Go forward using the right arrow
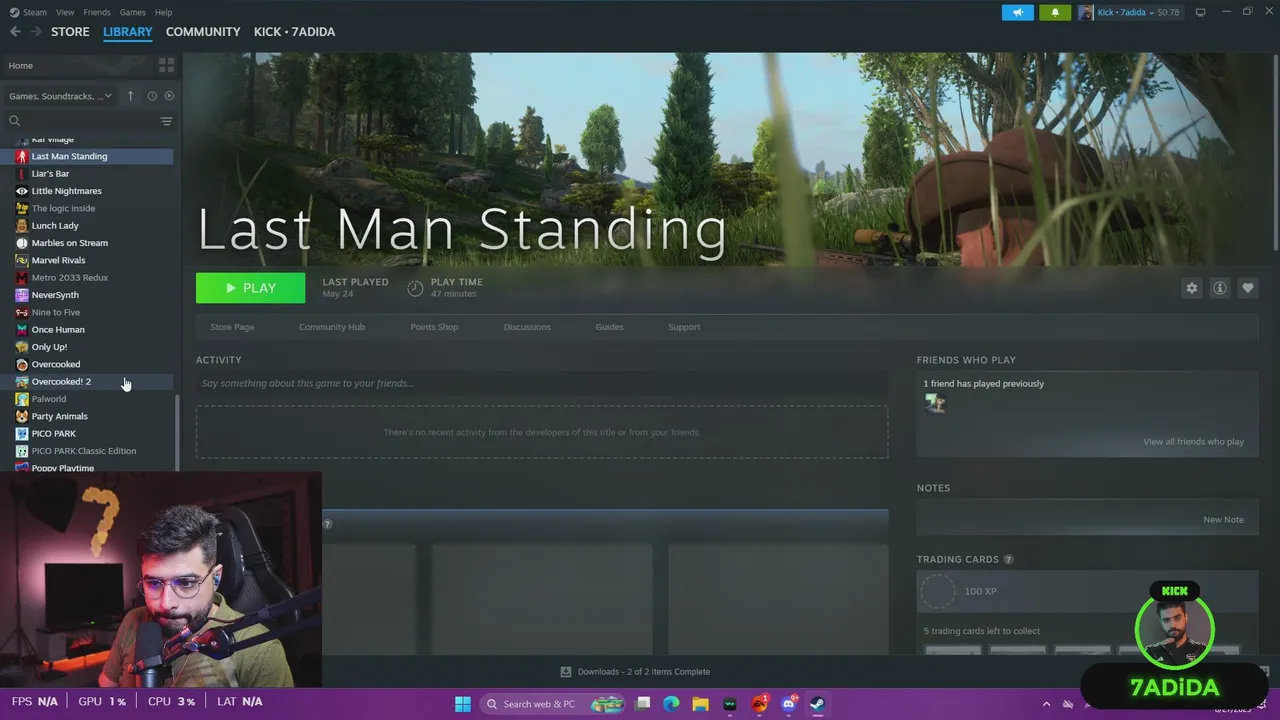This screenshot has height=720, width=1280. [36, 32]
